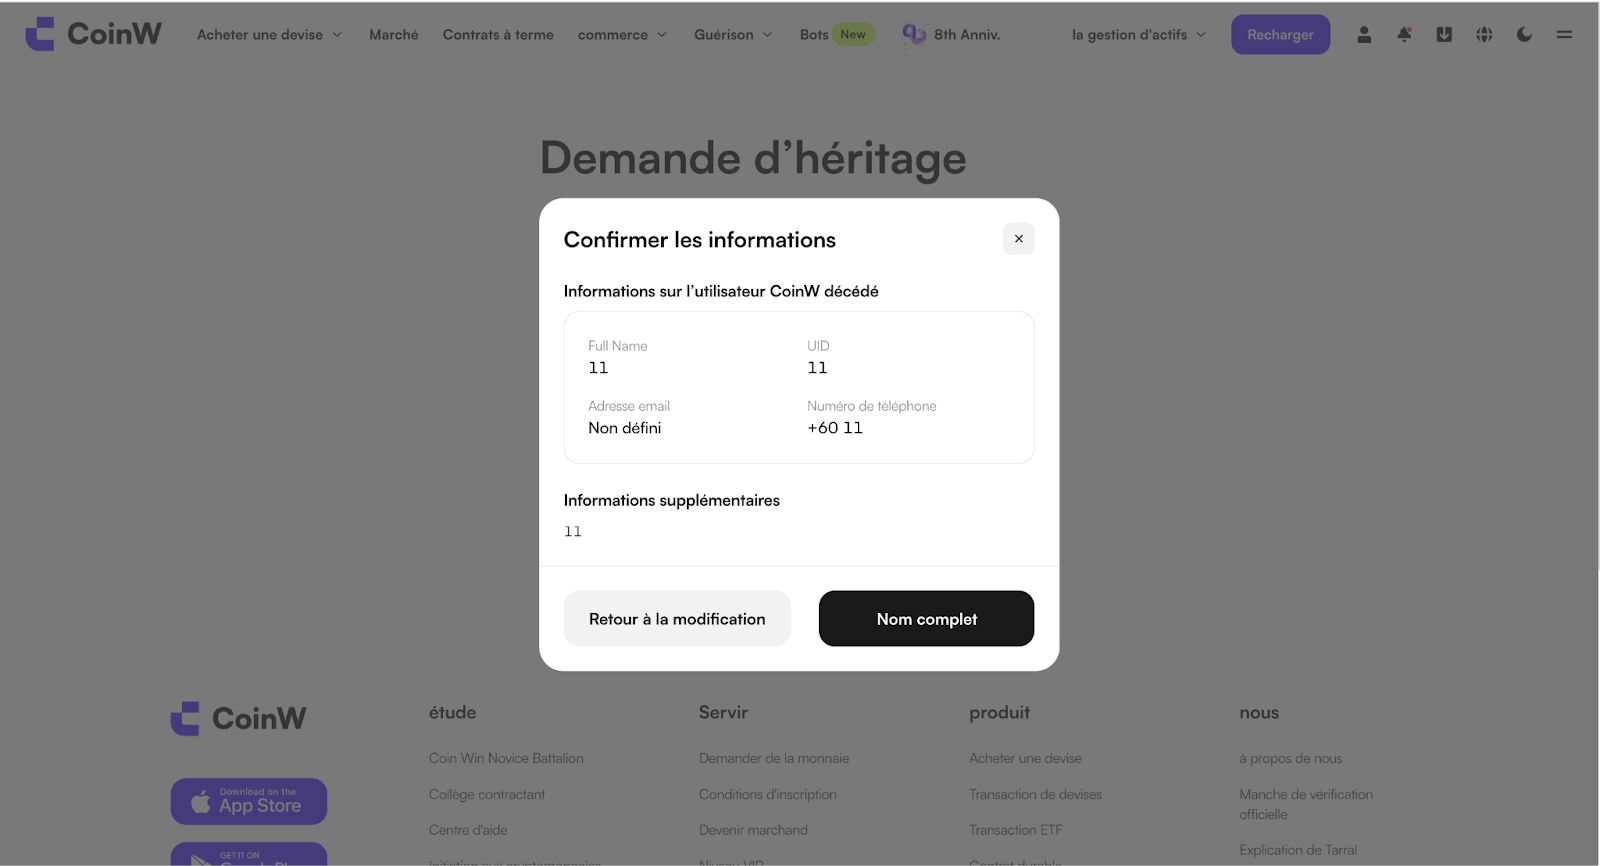This screenshot has width=1600, height=866.
Task: Expand the commerce dropdown menu
Action: pyautogui.click(x=622, y=34)
